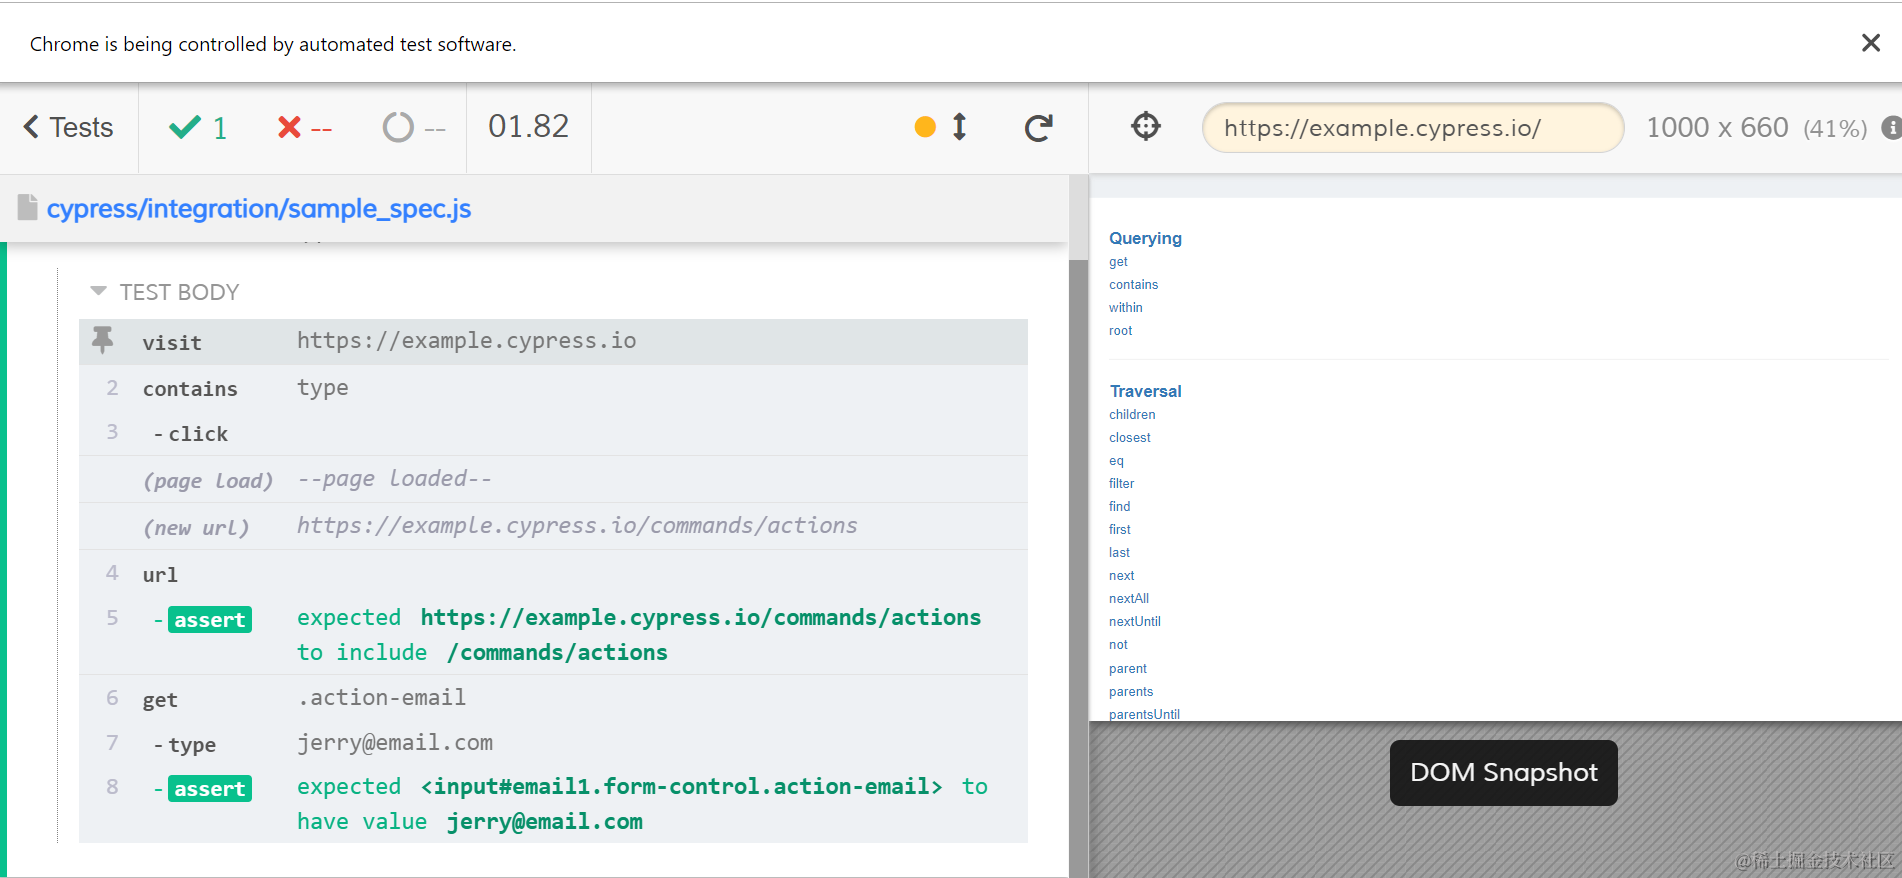1902x878 pixels.
Task: Open the parents traversal link
Action: coord(1131,692)
